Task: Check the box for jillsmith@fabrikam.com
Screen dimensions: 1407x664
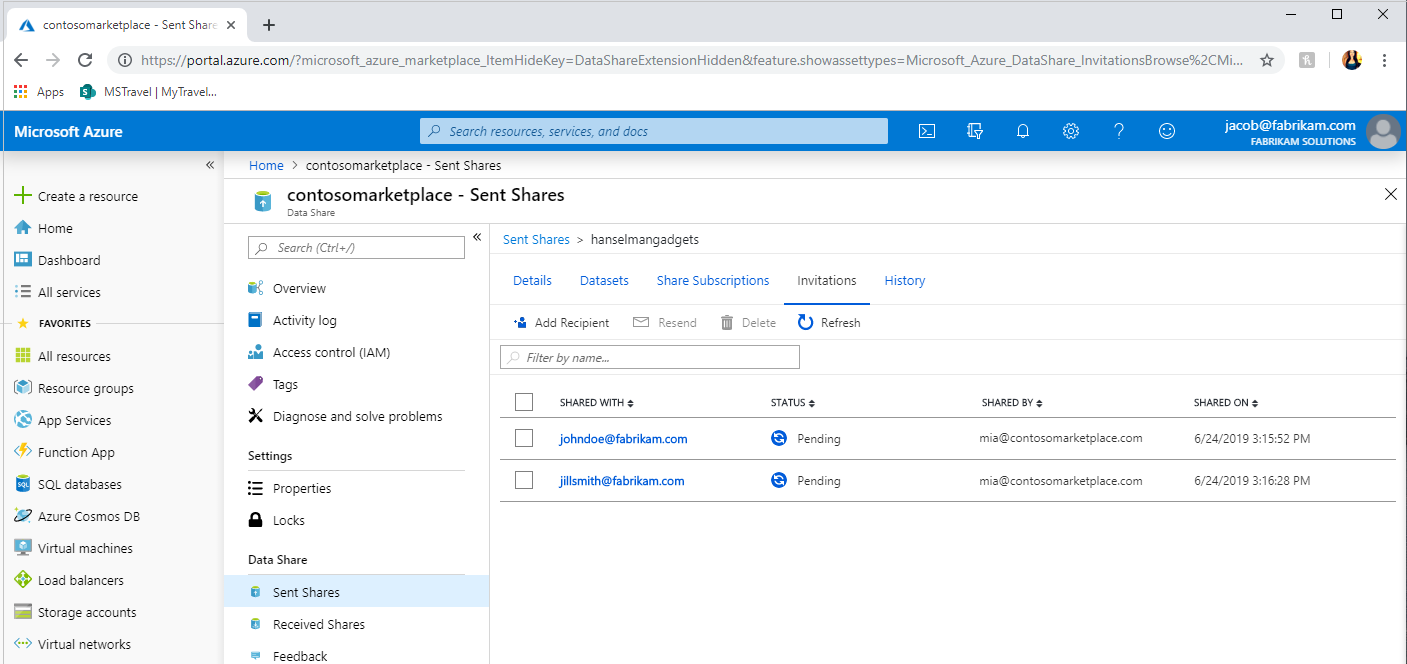Action: point(524,480)
